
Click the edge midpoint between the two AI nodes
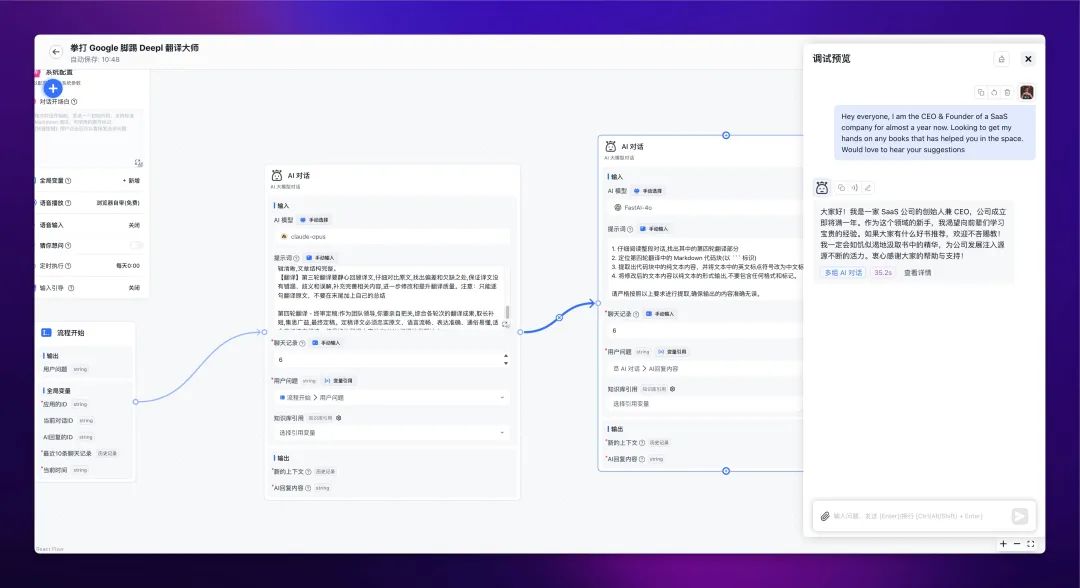point(559,317)
